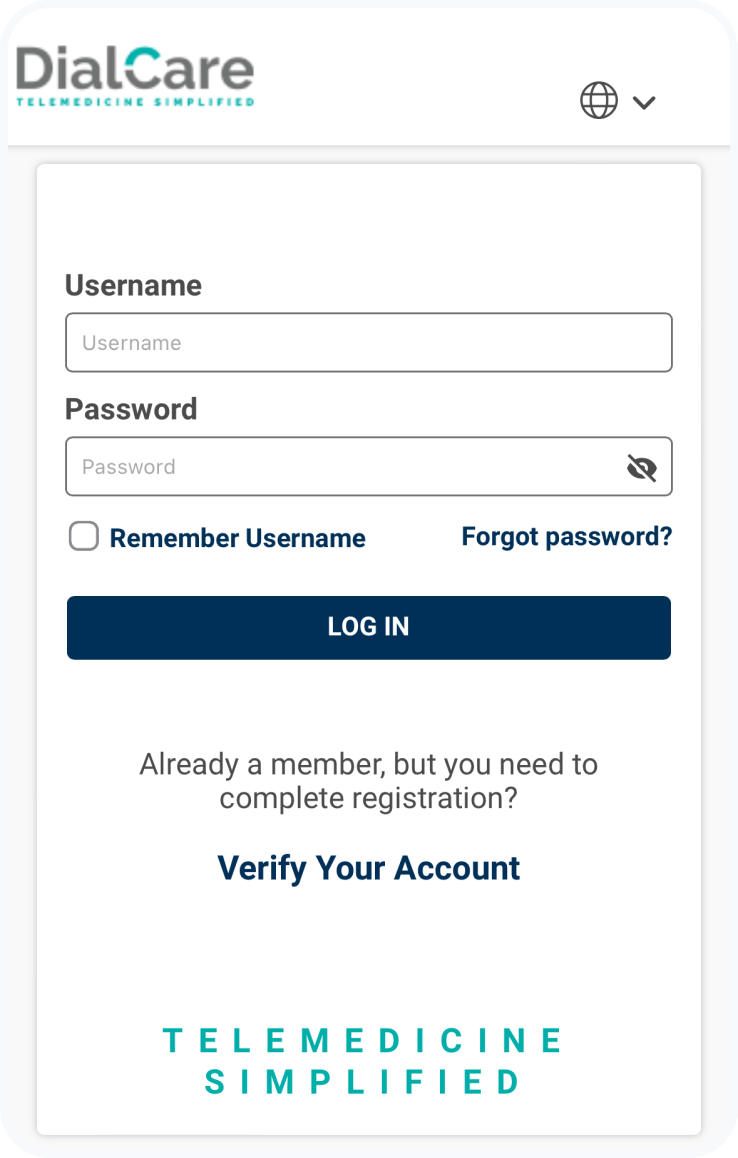Click the 'complete registration?' text line
The height and width of the screenshot is (1158, 738).
pos(368,799)
